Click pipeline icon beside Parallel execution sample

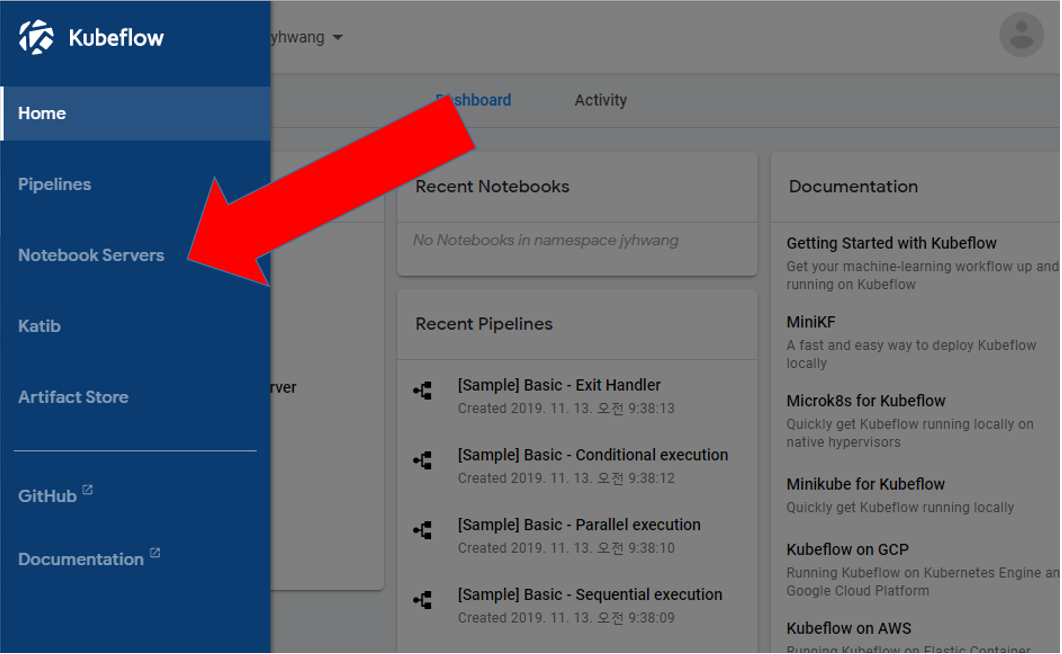[x=423, y=530]
